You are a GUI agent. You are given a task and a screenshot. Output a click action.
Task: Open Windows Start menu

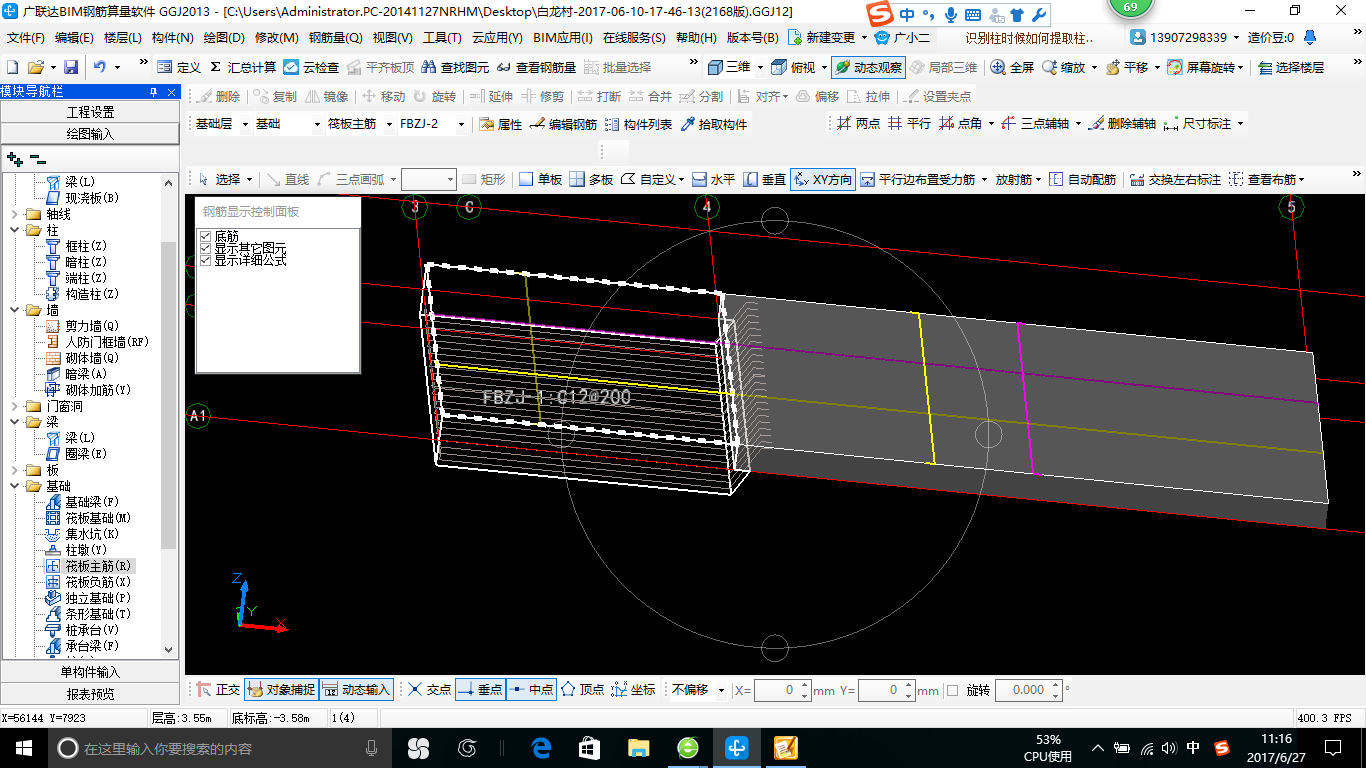click(23, 747)
